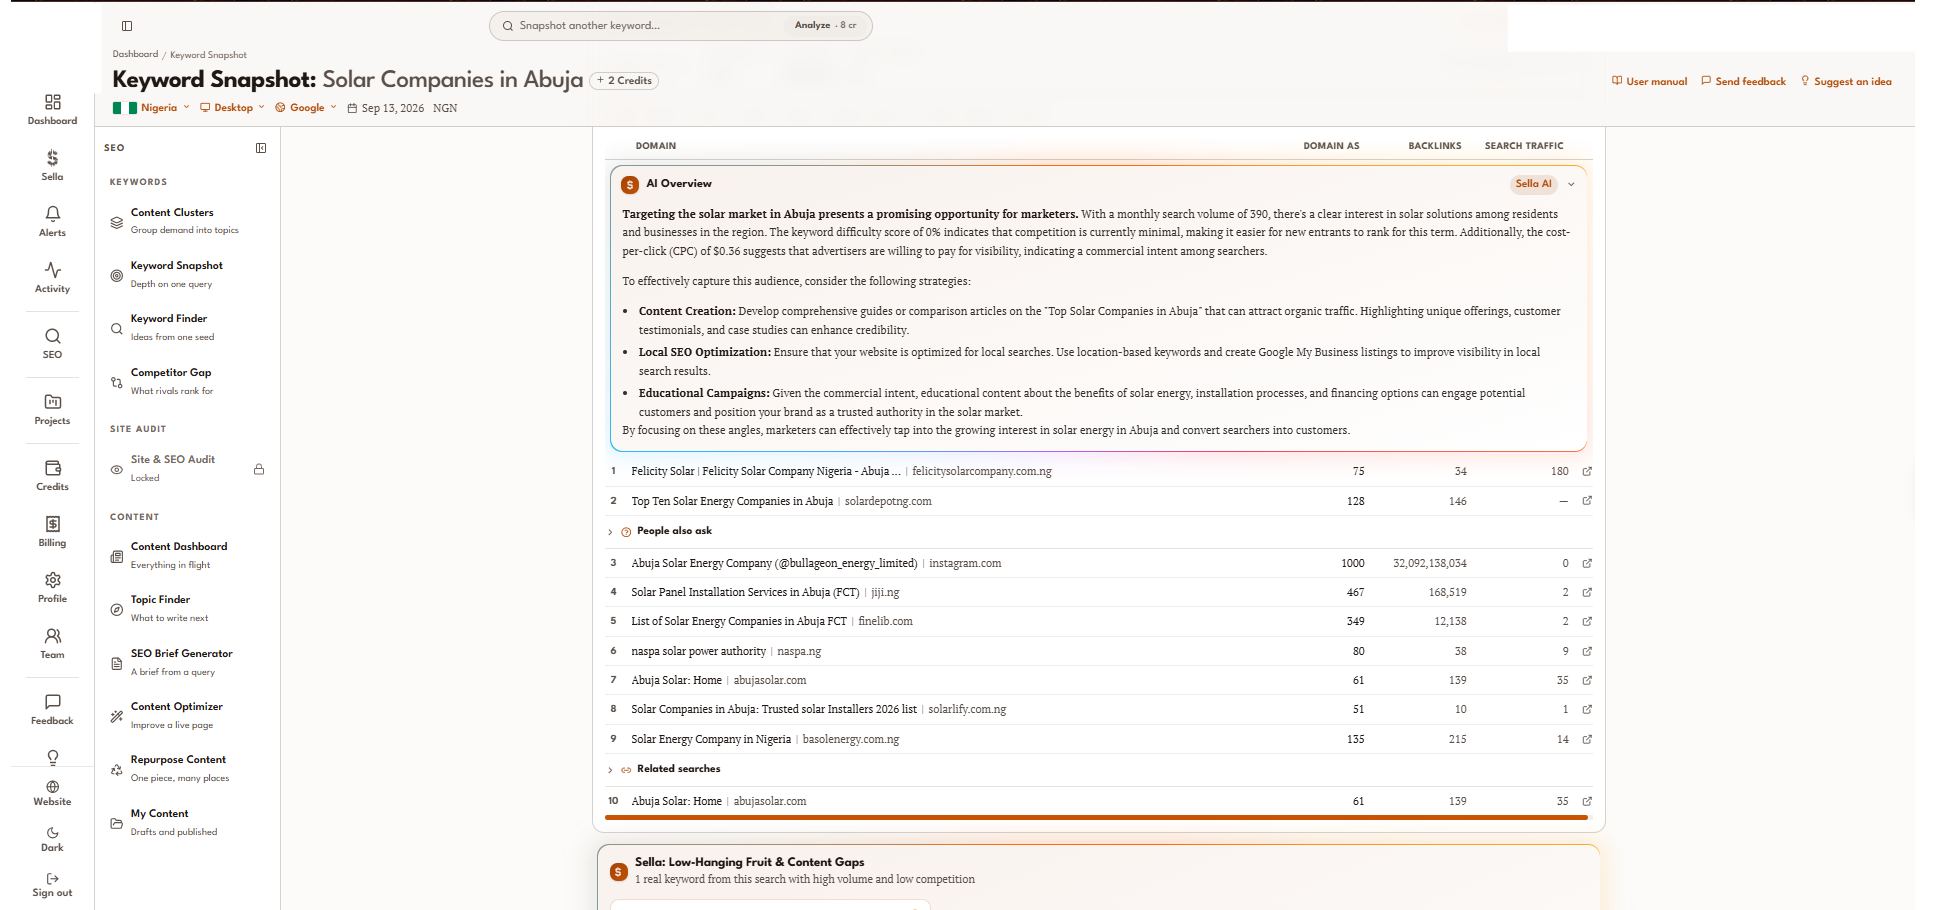Viewport: 1936px width, 910px height.
Task: Open Competitor Gap menu item
Action: [186, 381]
